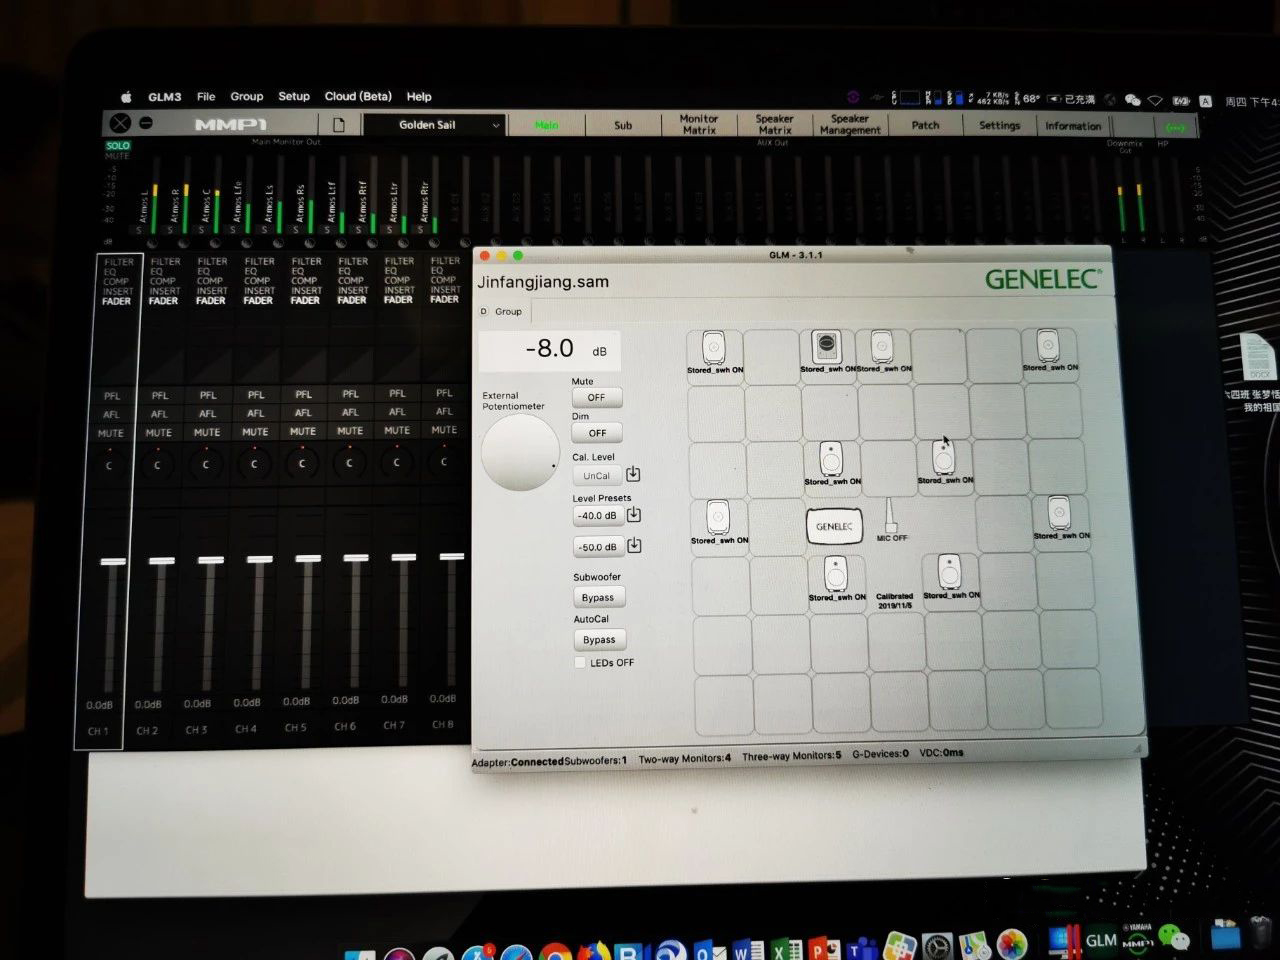Open the Setup menu

[x=294, y=97]
